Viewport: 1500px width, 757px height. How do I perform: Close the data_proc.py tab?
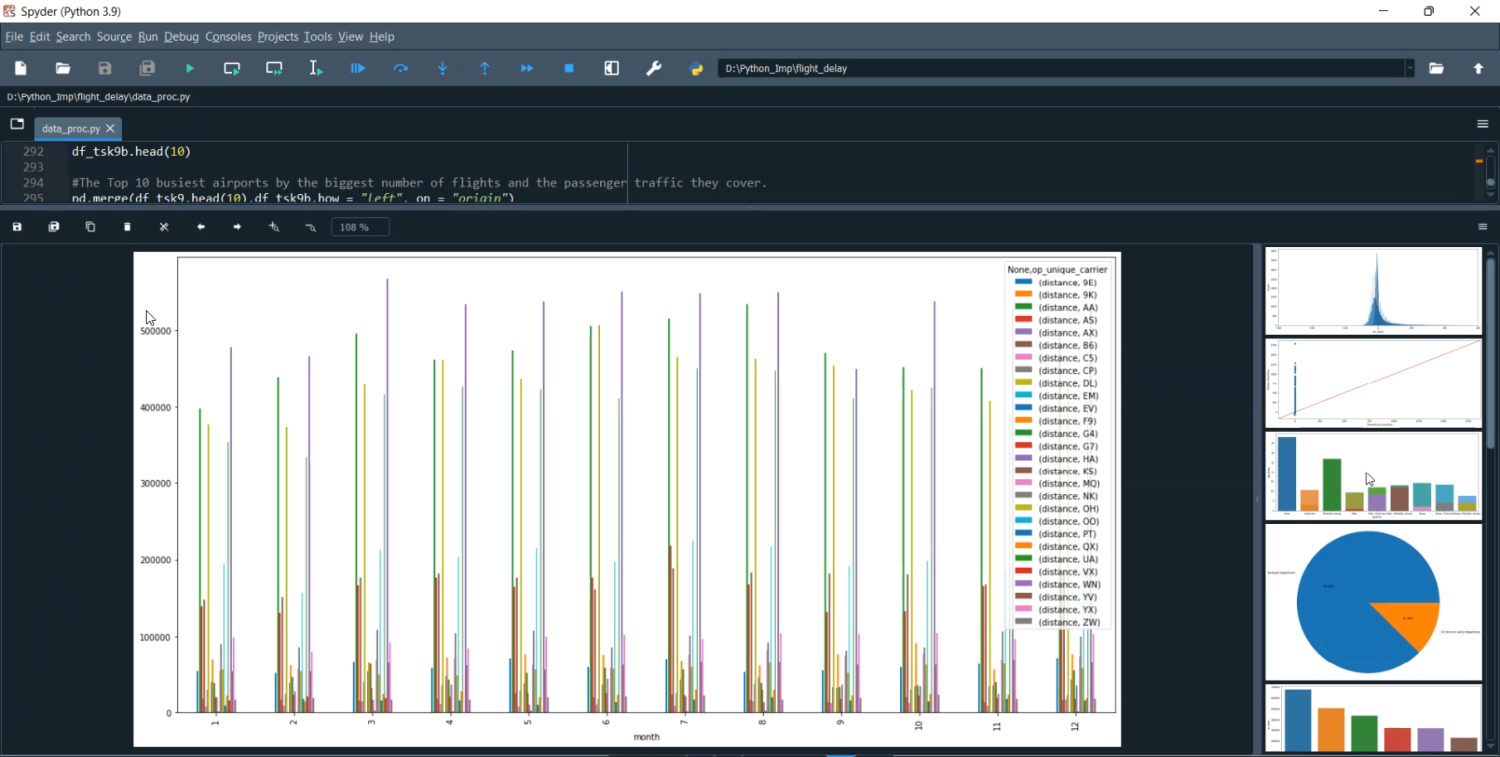pyautogui.click(x=111, y=129)
